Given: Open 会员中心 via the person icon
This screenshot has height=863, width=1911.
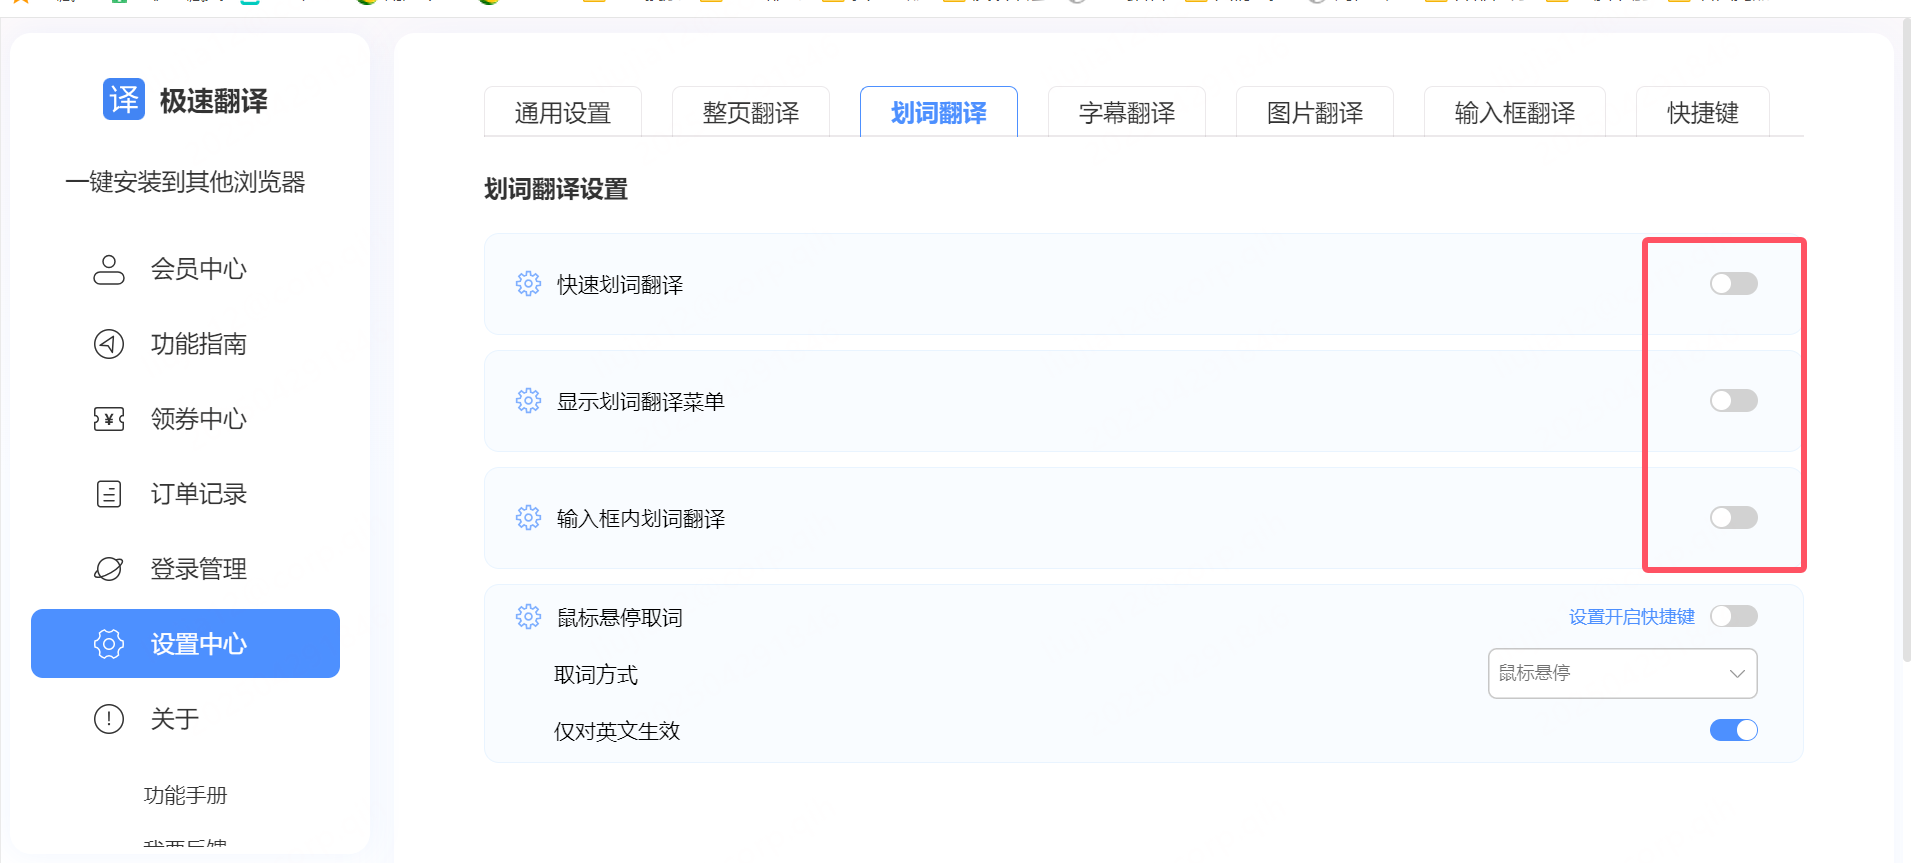Looking at the screenshot, I should click(109, 269).
